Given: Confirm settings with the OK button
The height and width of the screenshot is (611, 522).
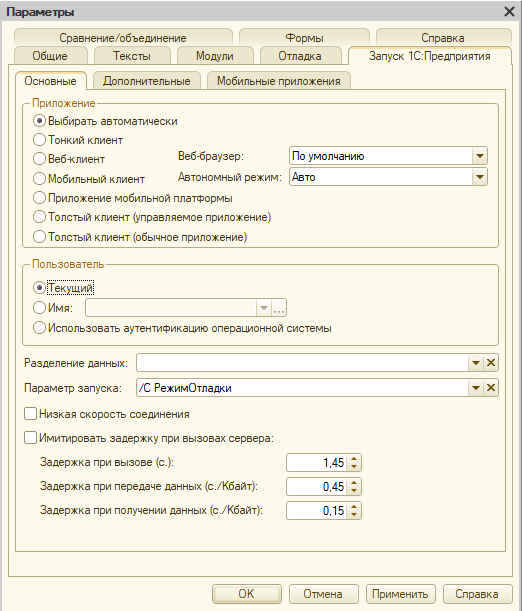Looking at the screenshot, I should [247, 594].
